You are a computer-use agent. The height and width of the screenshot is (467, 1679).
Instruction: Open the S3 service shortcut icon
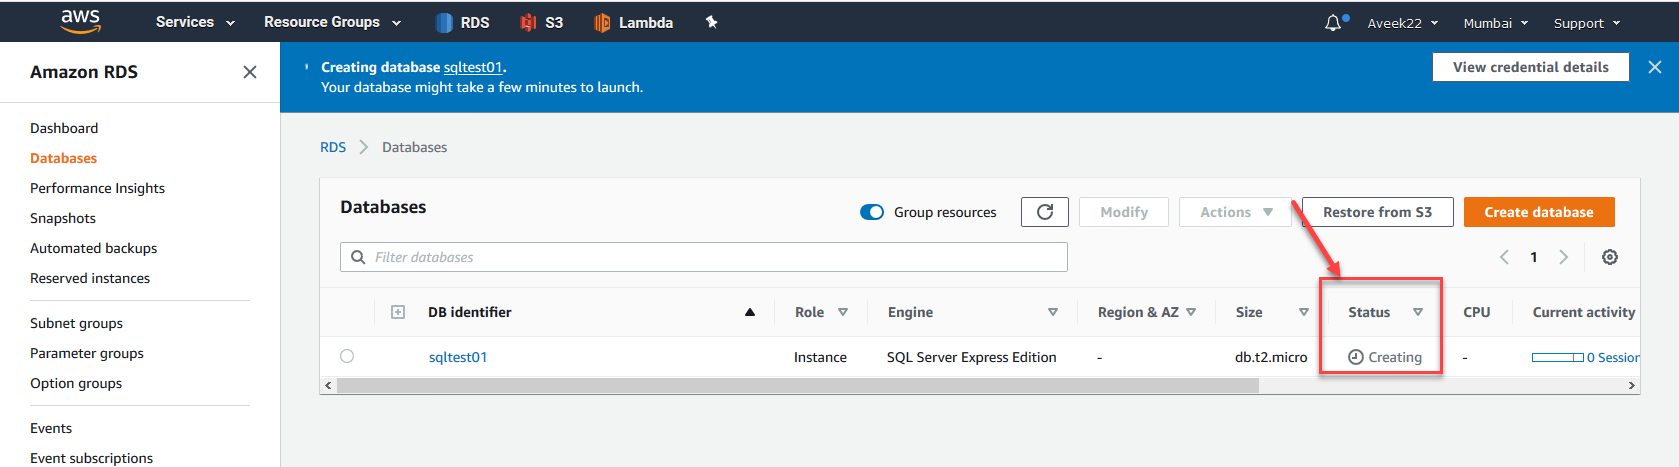click(529, 22)
